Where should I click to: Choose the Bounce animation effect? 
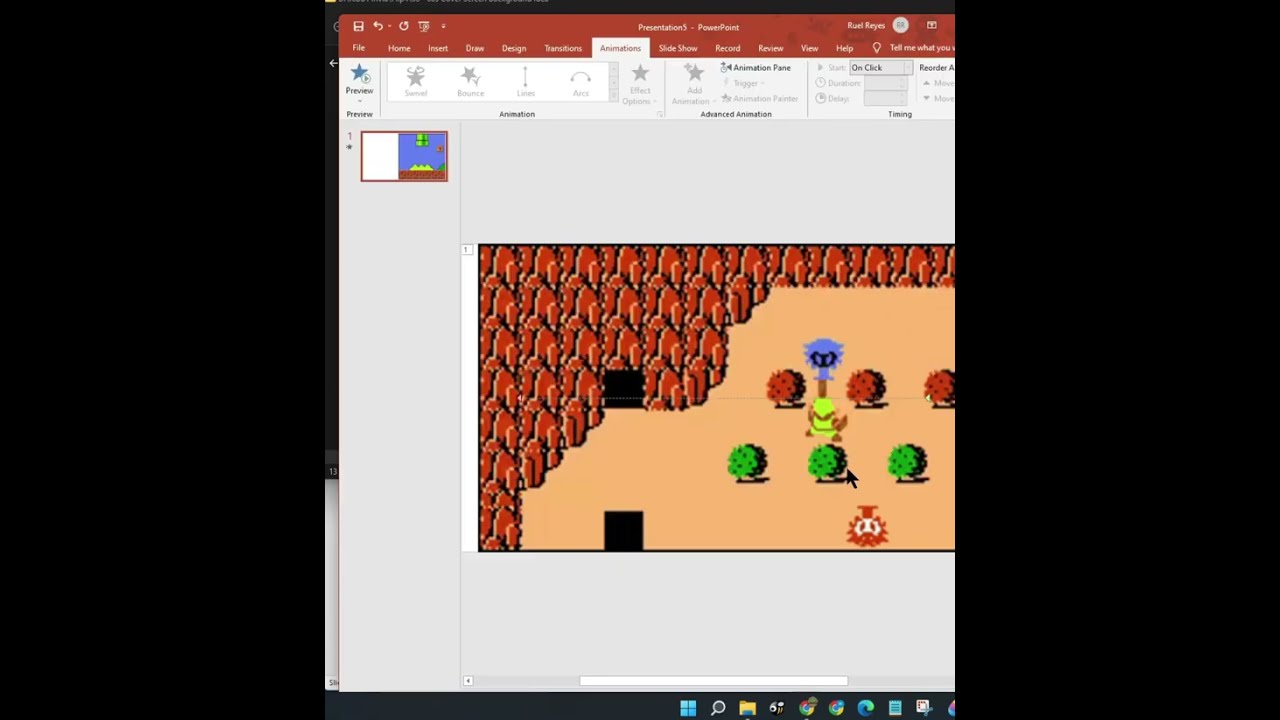471,82
